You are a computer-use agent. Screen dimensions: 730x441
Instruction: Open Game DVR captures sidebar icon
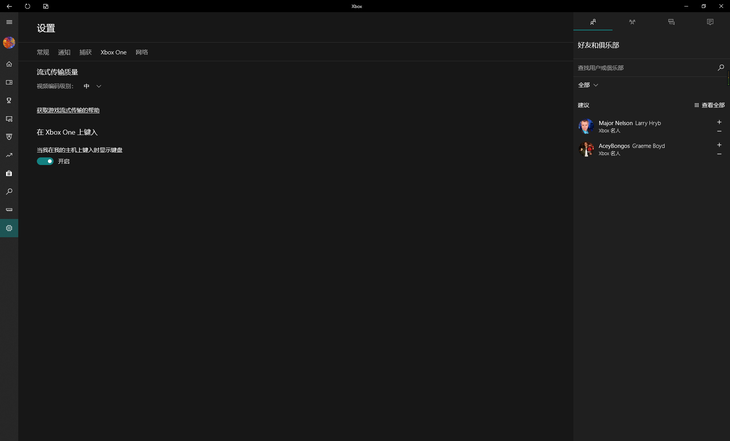coord(9,119)
